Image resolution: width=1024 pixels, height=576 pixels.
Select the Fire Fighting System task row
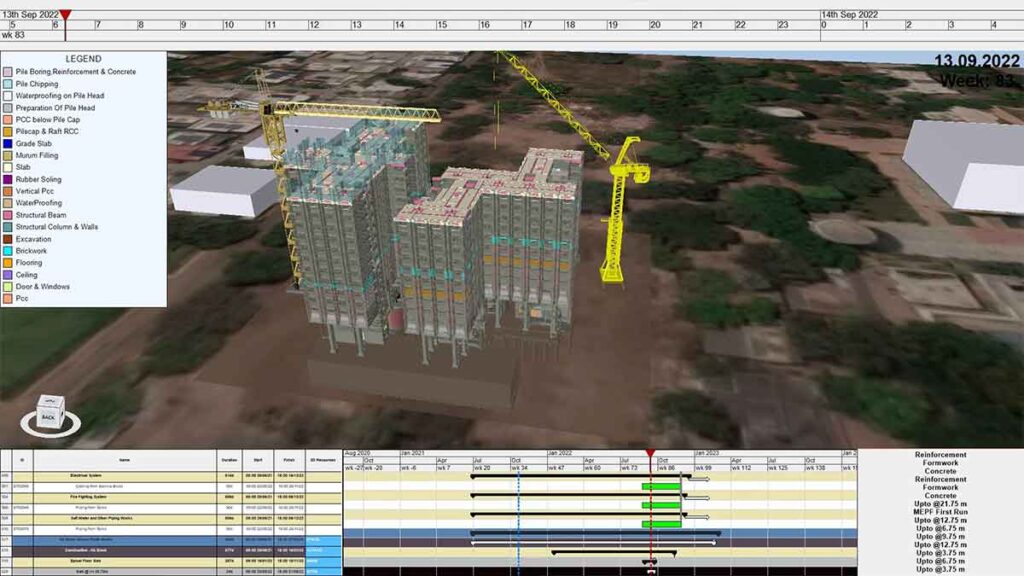click(170, 497)
